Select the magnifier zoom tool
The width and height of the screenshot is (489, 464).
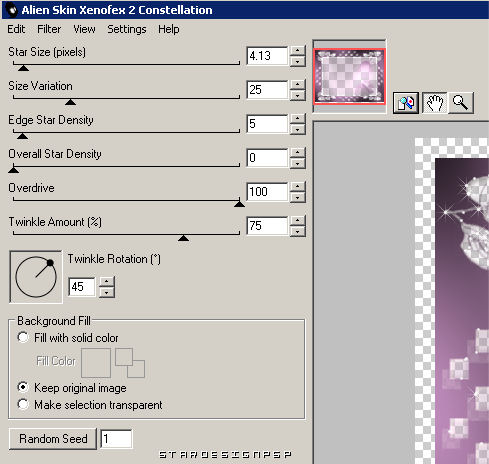pos(461,103)
